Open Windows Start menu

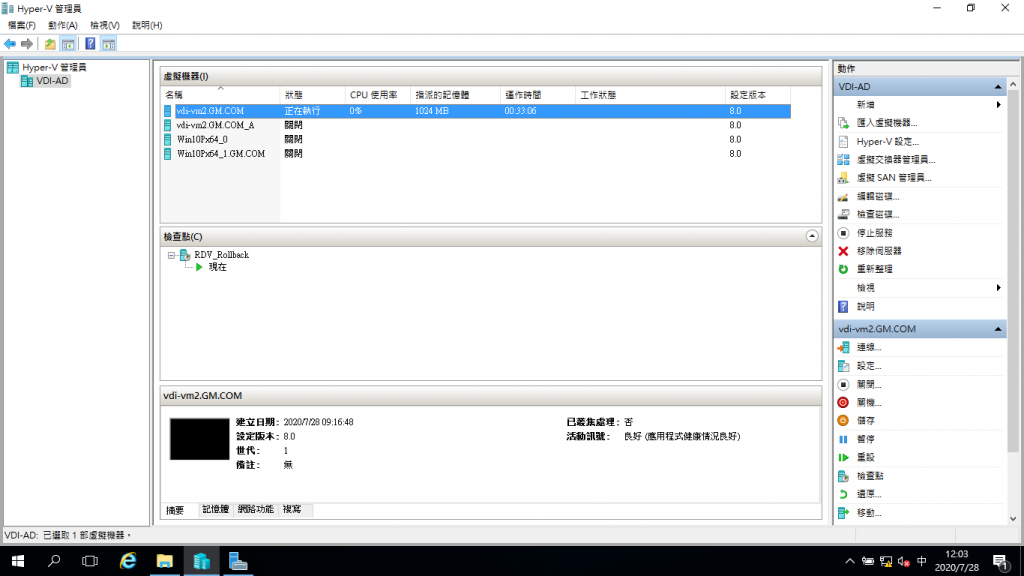point(18,561)
